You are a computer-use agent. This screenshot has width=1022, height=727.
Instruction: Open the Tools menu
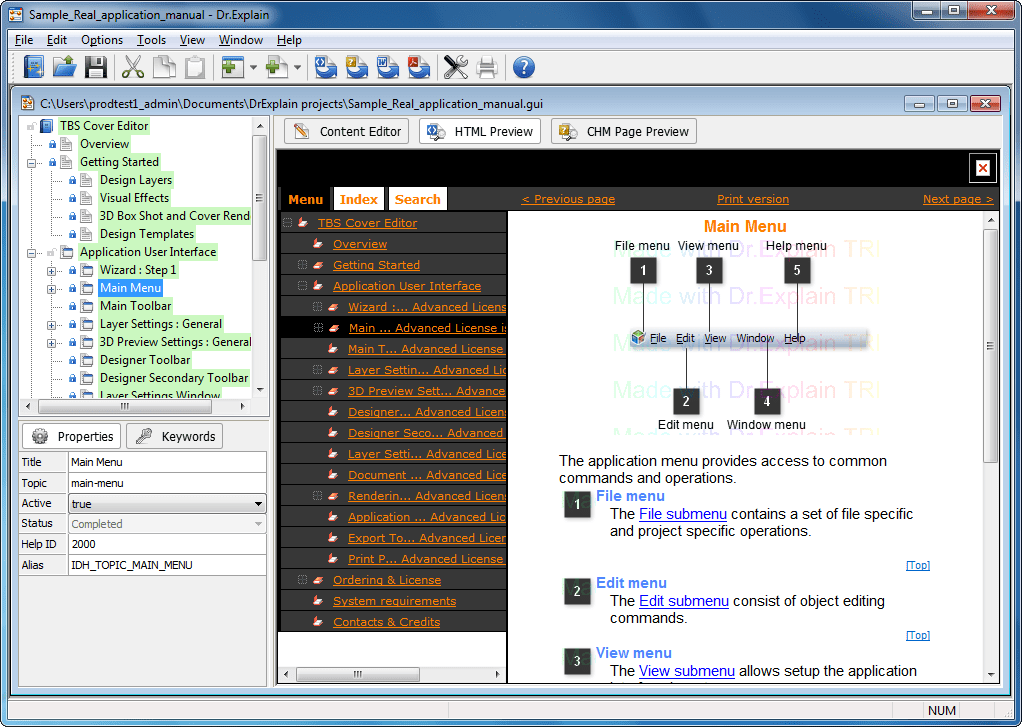point(151,40)
